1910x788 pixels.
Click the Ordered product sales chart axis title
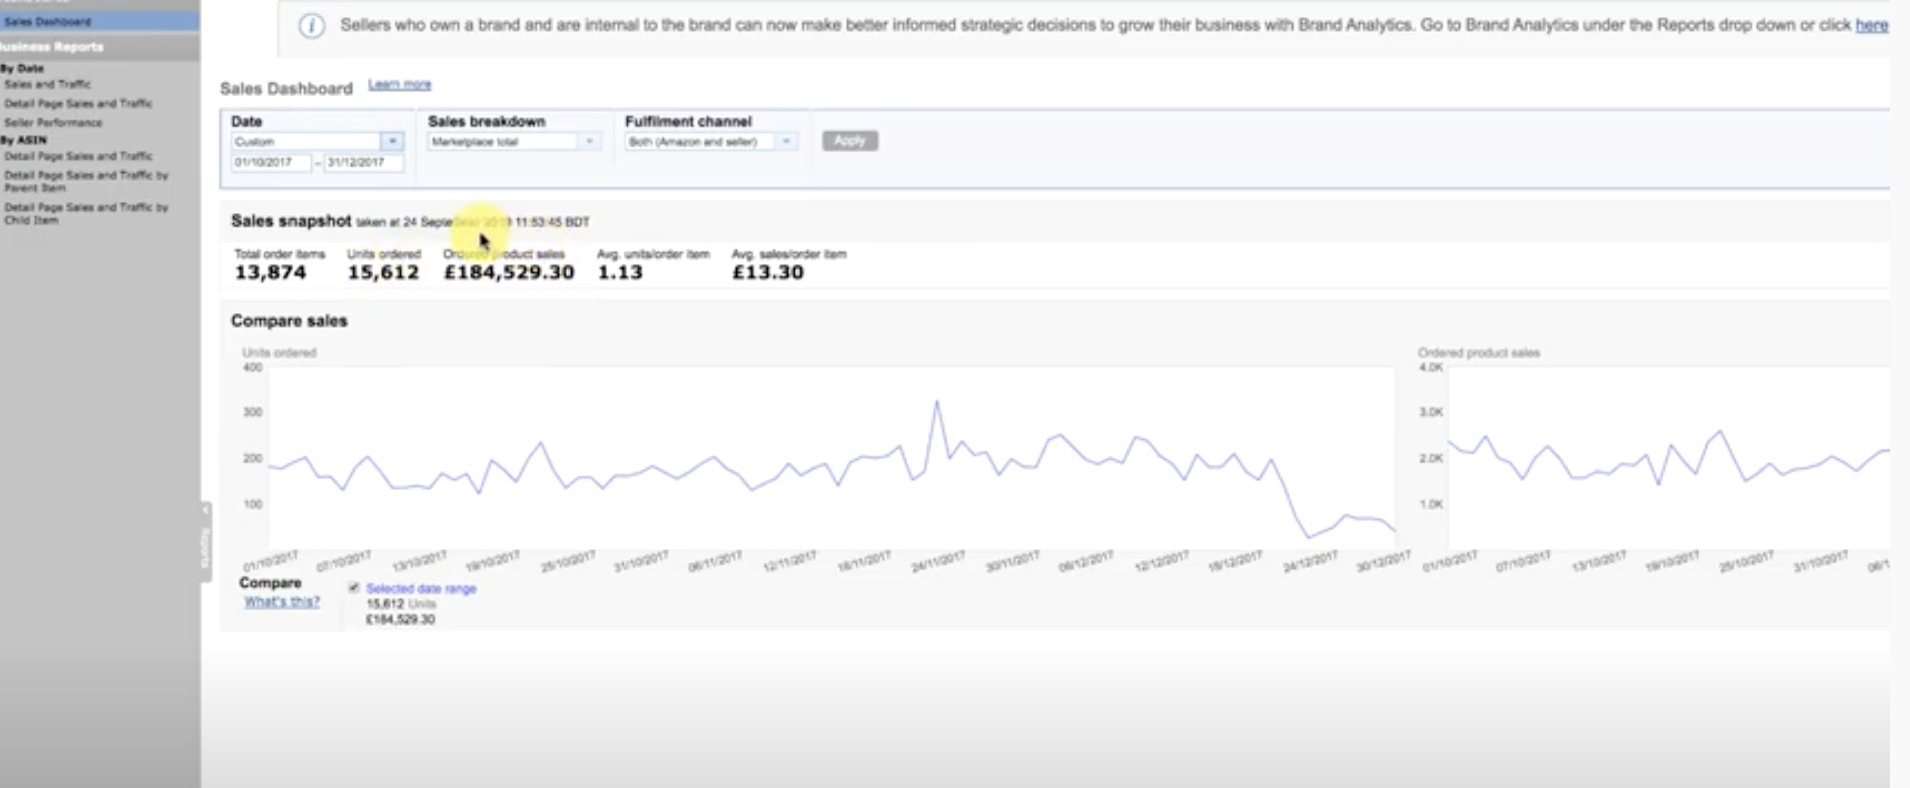(x=1479, y=353)
